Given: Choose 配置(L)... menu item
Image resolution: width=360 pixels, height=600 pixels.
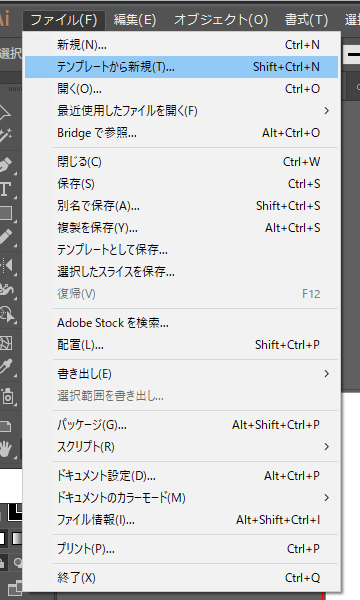Looking at the screenshot, I should click(x=181, y=345).
